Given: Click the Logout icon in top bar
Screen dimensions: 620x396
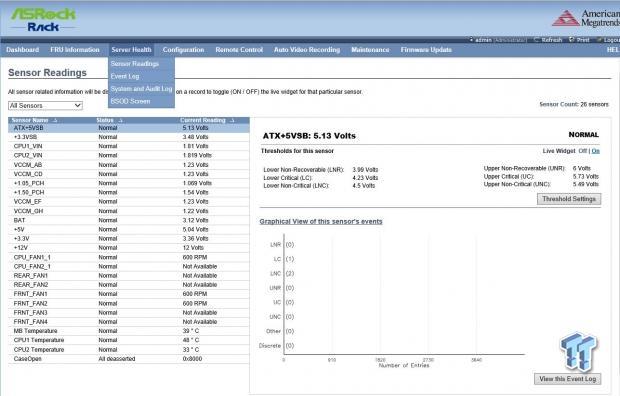Looking at the screenshot, I should pos(600,40).
